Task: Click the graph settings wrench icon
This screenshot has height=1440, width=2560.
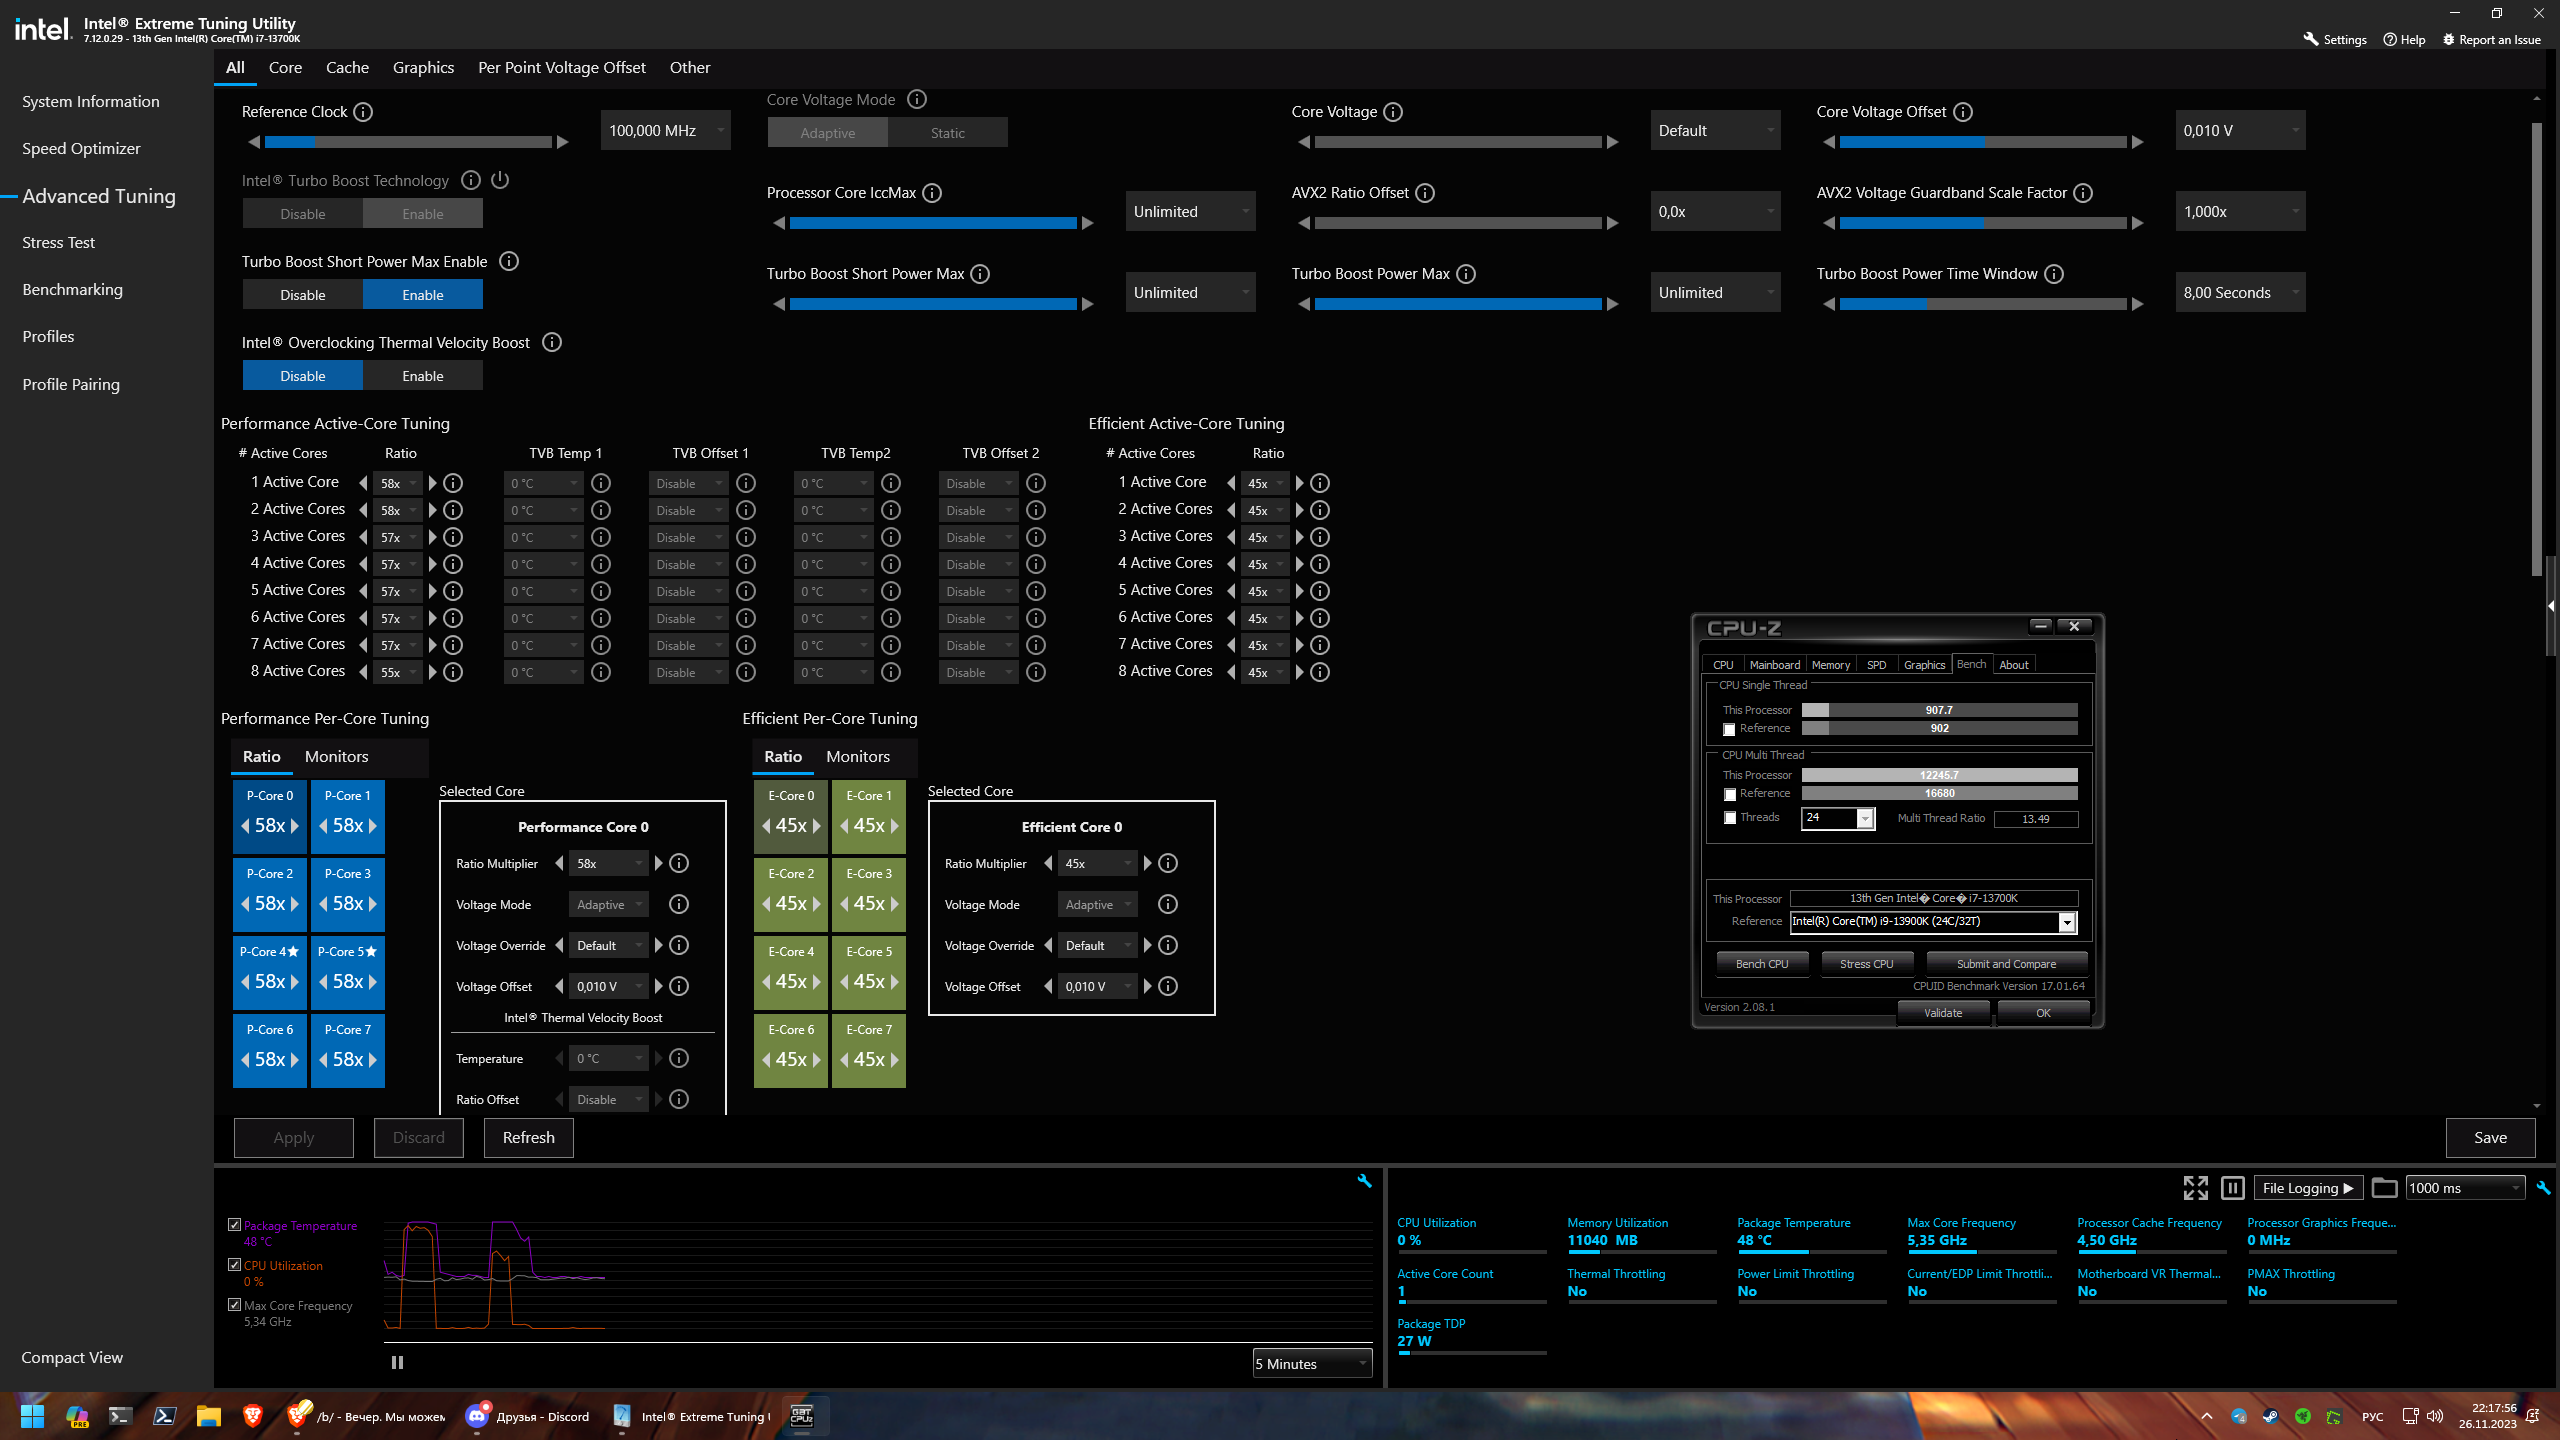Action: pyautogui.click(x=1364, y=1181)
